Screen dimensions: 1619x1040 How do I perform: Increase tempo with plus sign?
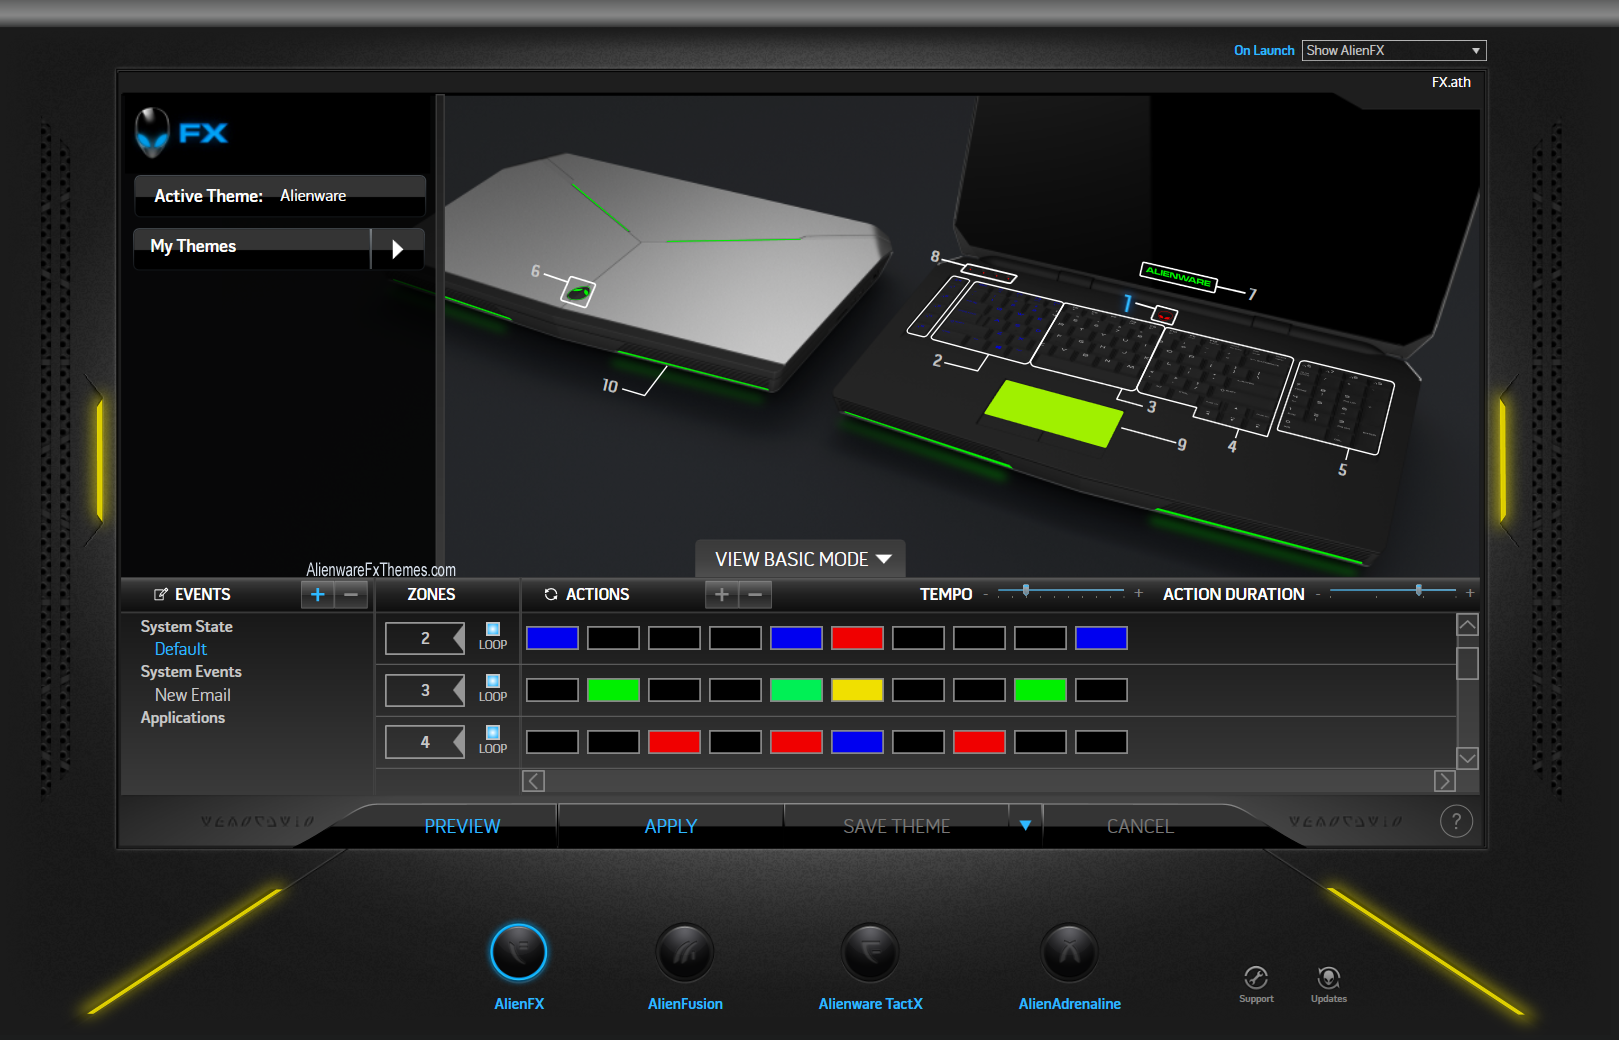[x=1138, y=593]
